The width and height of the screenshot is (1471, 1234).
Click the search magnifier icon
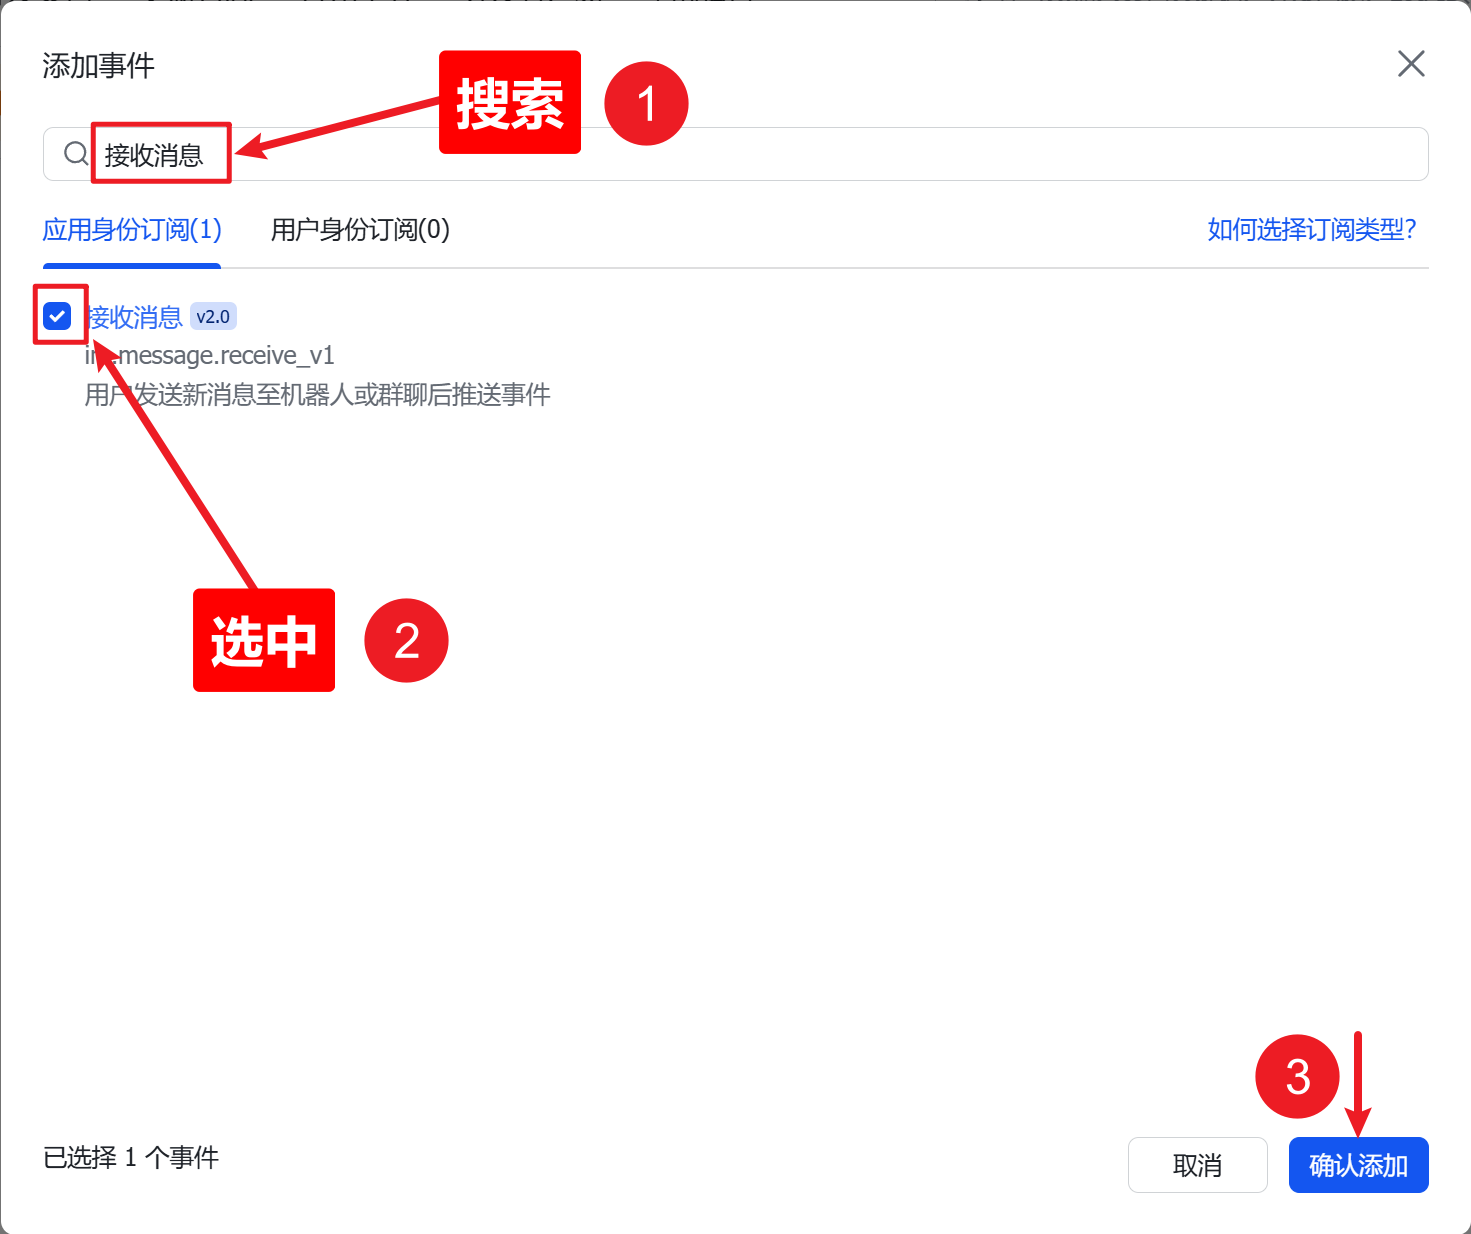coord(74,153)
